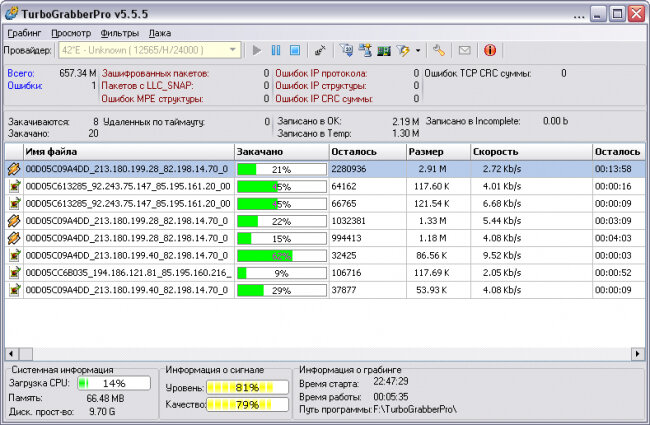Open the red info about icon
This screenshot has width=650, height=425.
(x=490, y=50)
